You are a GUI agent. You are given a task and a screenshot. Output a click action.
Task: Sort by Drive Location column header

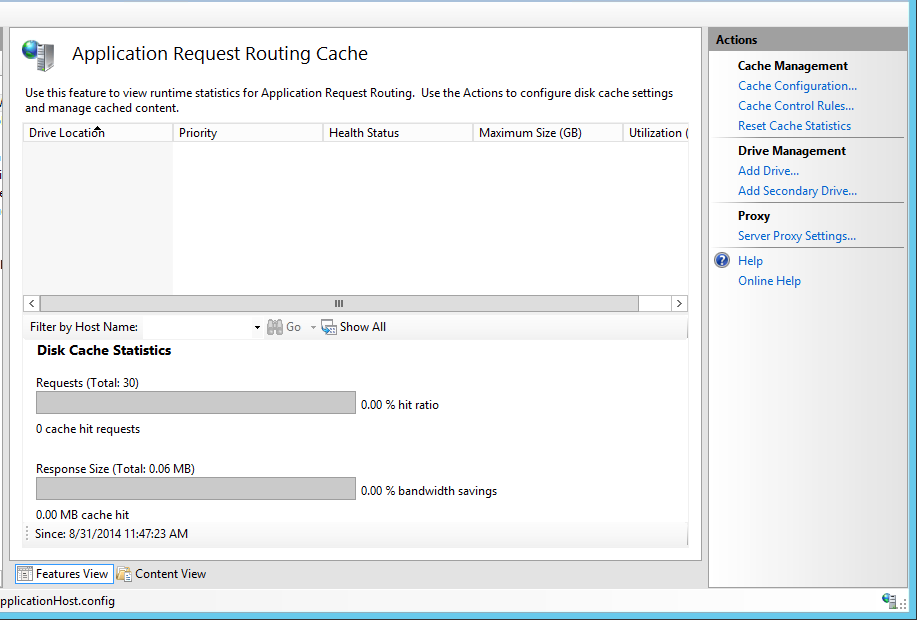pos(98,133)
